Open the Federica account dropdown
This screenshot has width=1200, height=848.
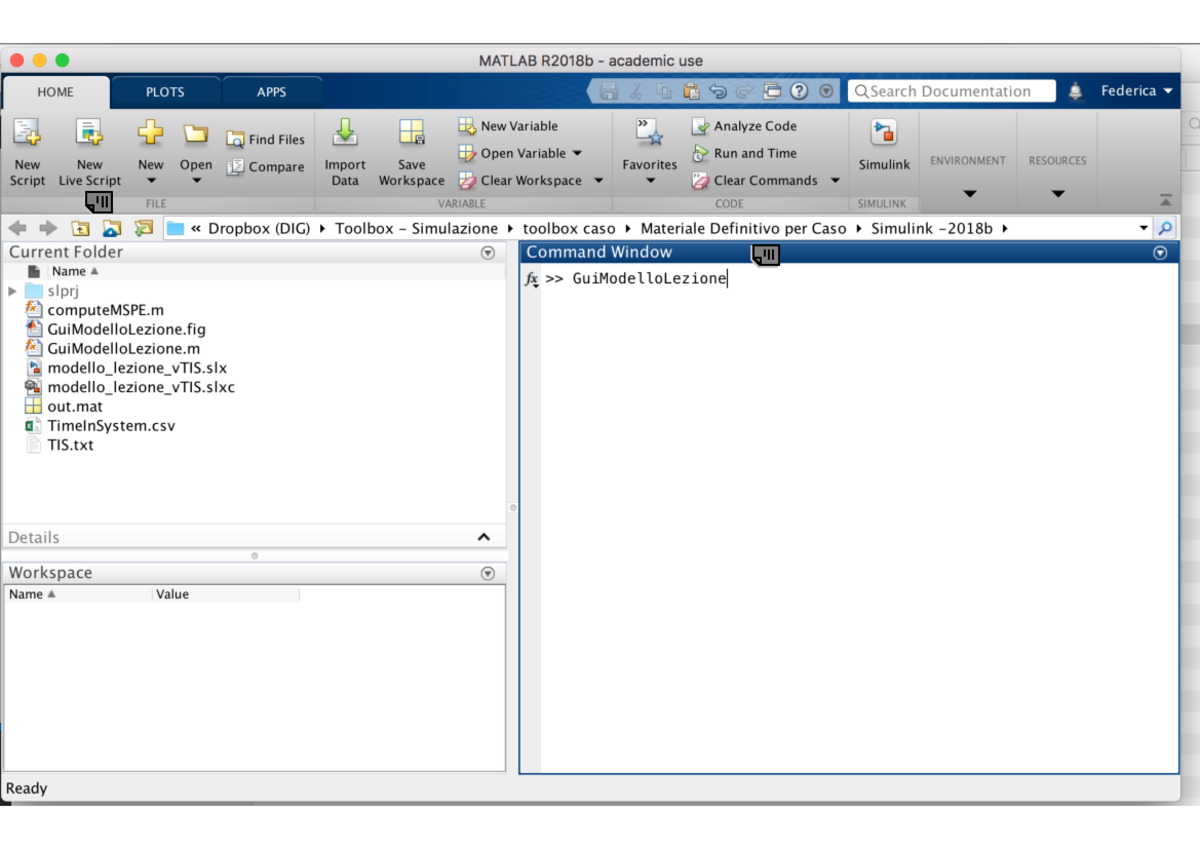1138,90
